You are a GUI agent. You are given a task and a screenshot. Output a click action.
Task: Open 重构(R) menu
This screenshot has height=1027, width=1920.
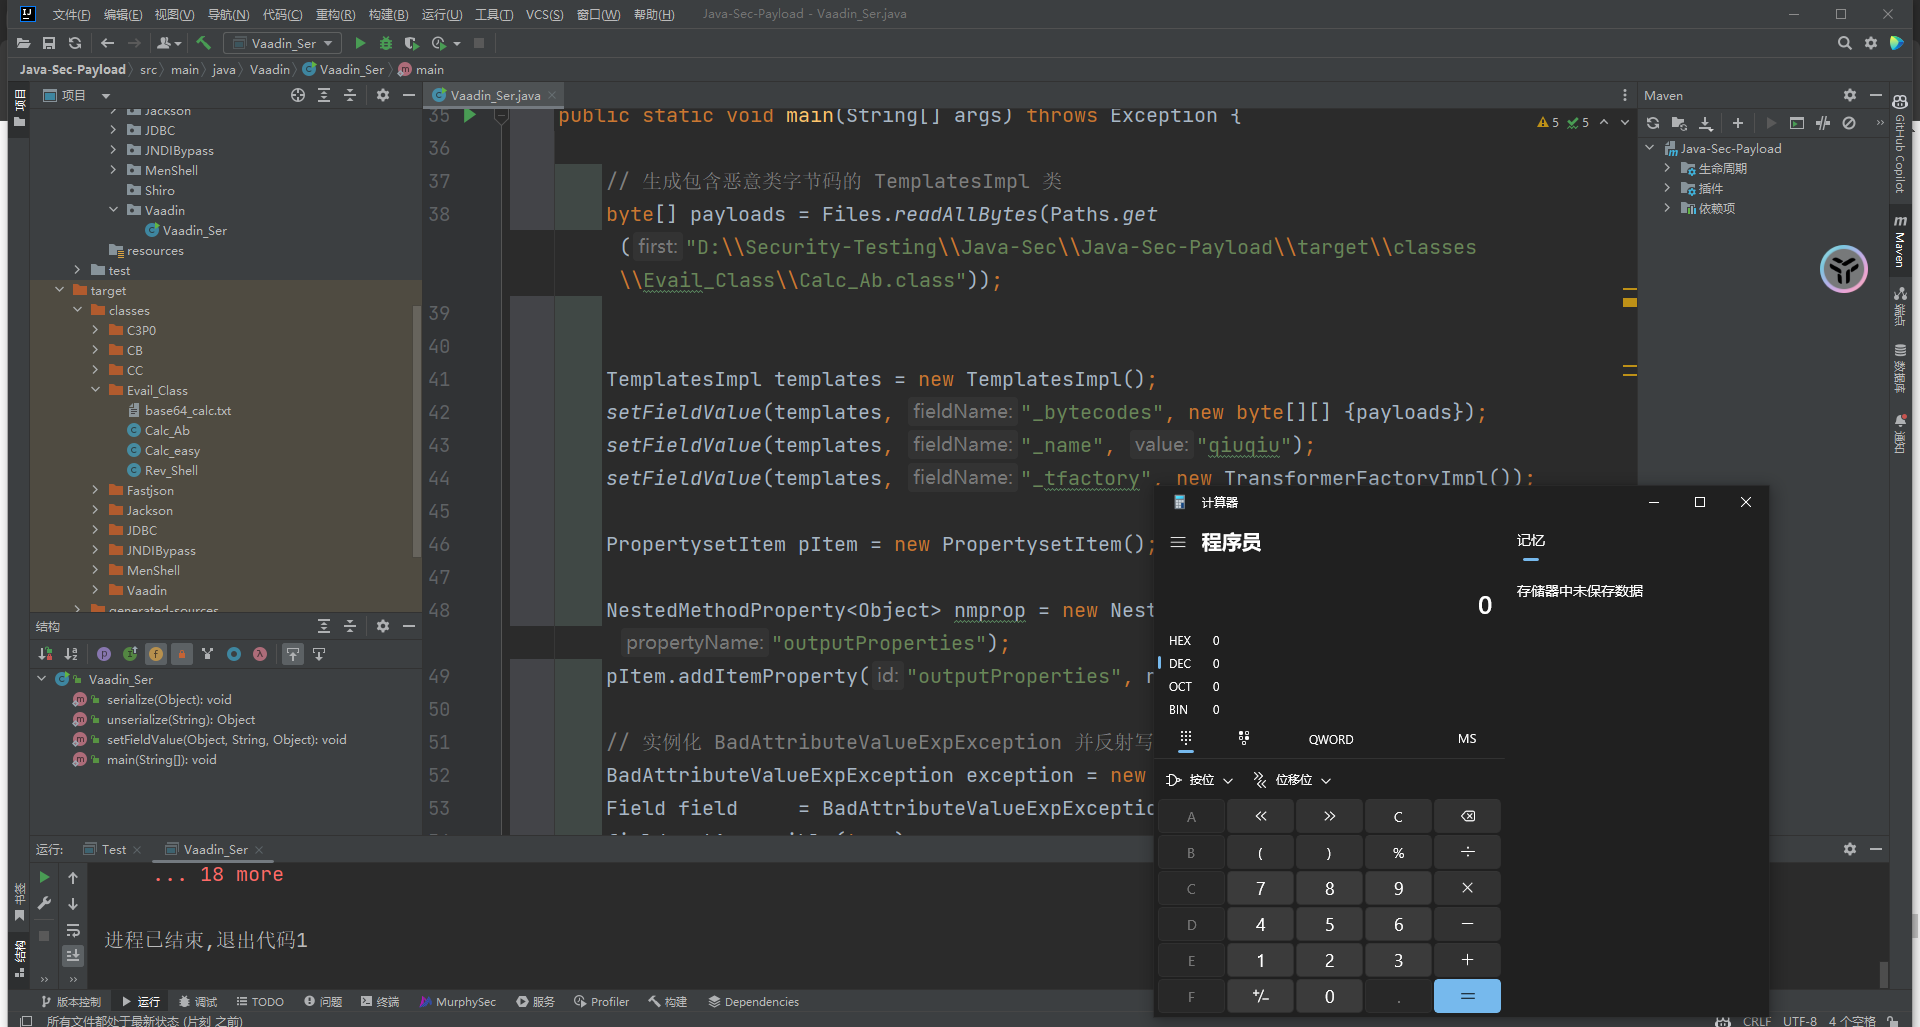(335, 14)
